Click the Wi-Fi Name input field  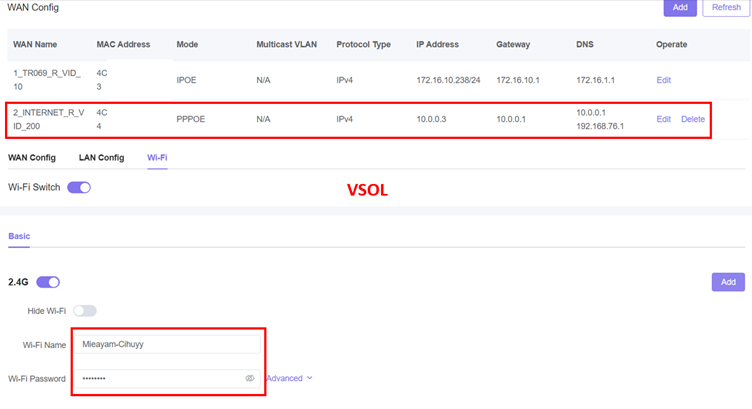coord(165,345)
